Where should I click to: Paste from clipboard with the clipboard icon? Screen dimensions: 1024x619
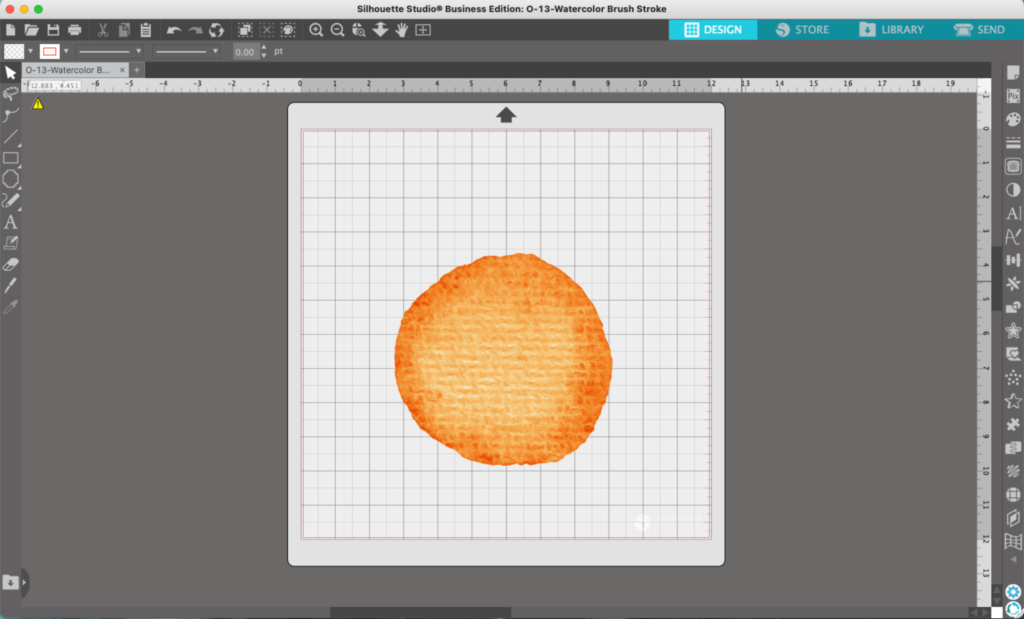point(145,30)
